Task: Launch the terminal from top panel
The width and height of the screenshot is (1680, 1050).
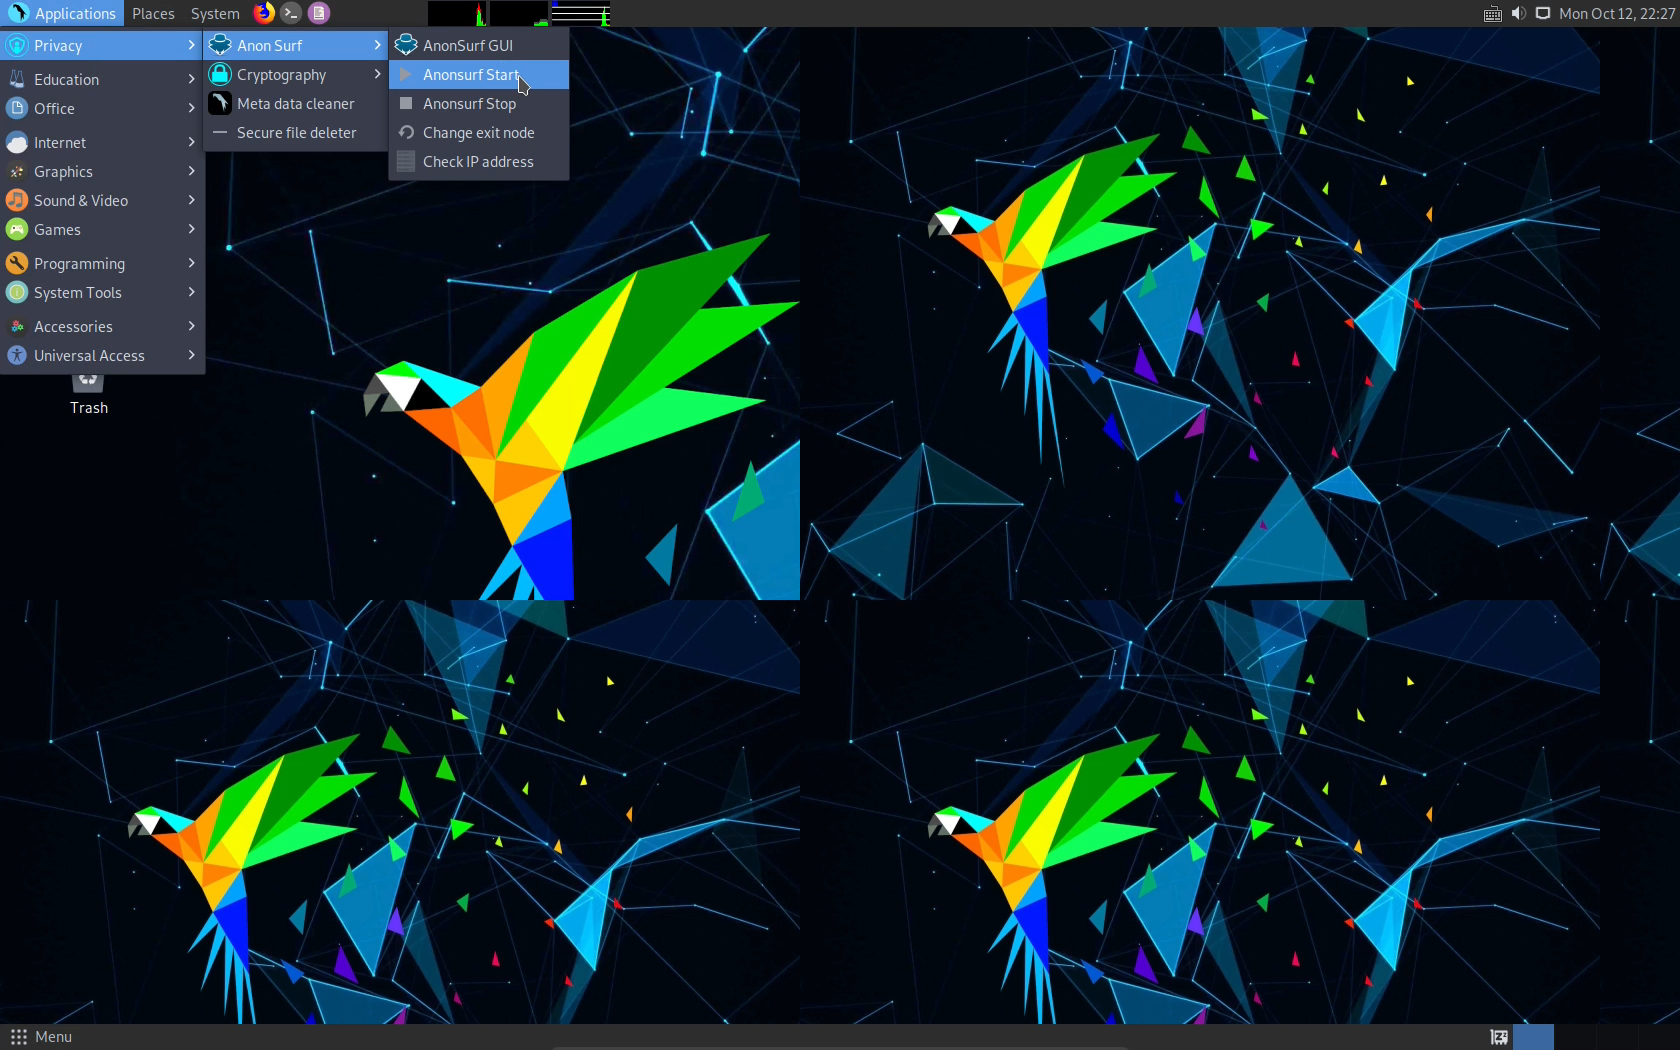Action: (x=291, y=13)
